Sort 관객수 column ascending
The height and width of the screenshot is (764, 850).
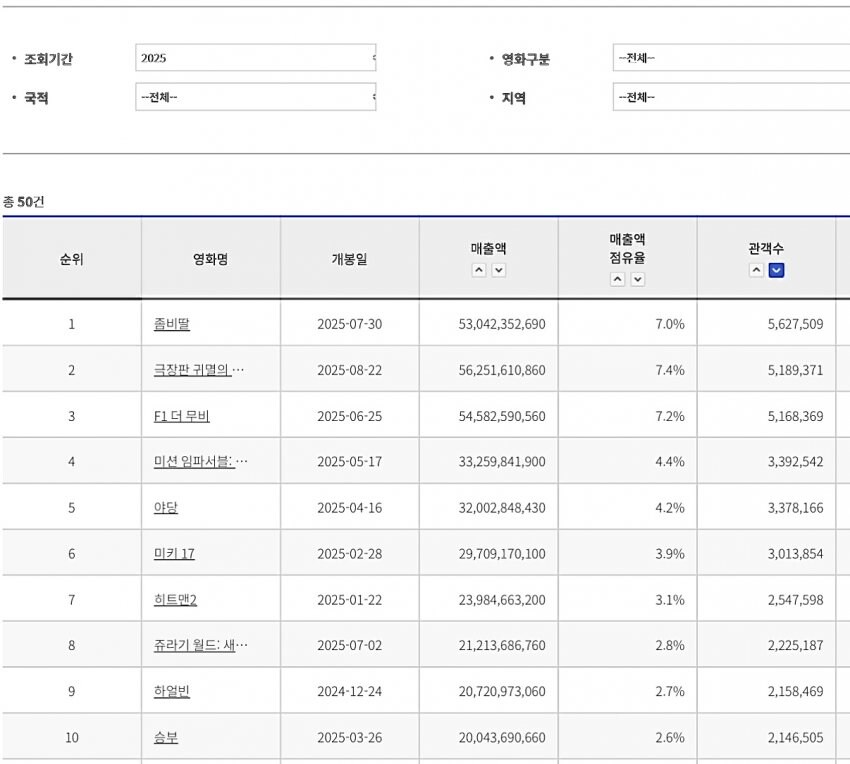point(757,270)
